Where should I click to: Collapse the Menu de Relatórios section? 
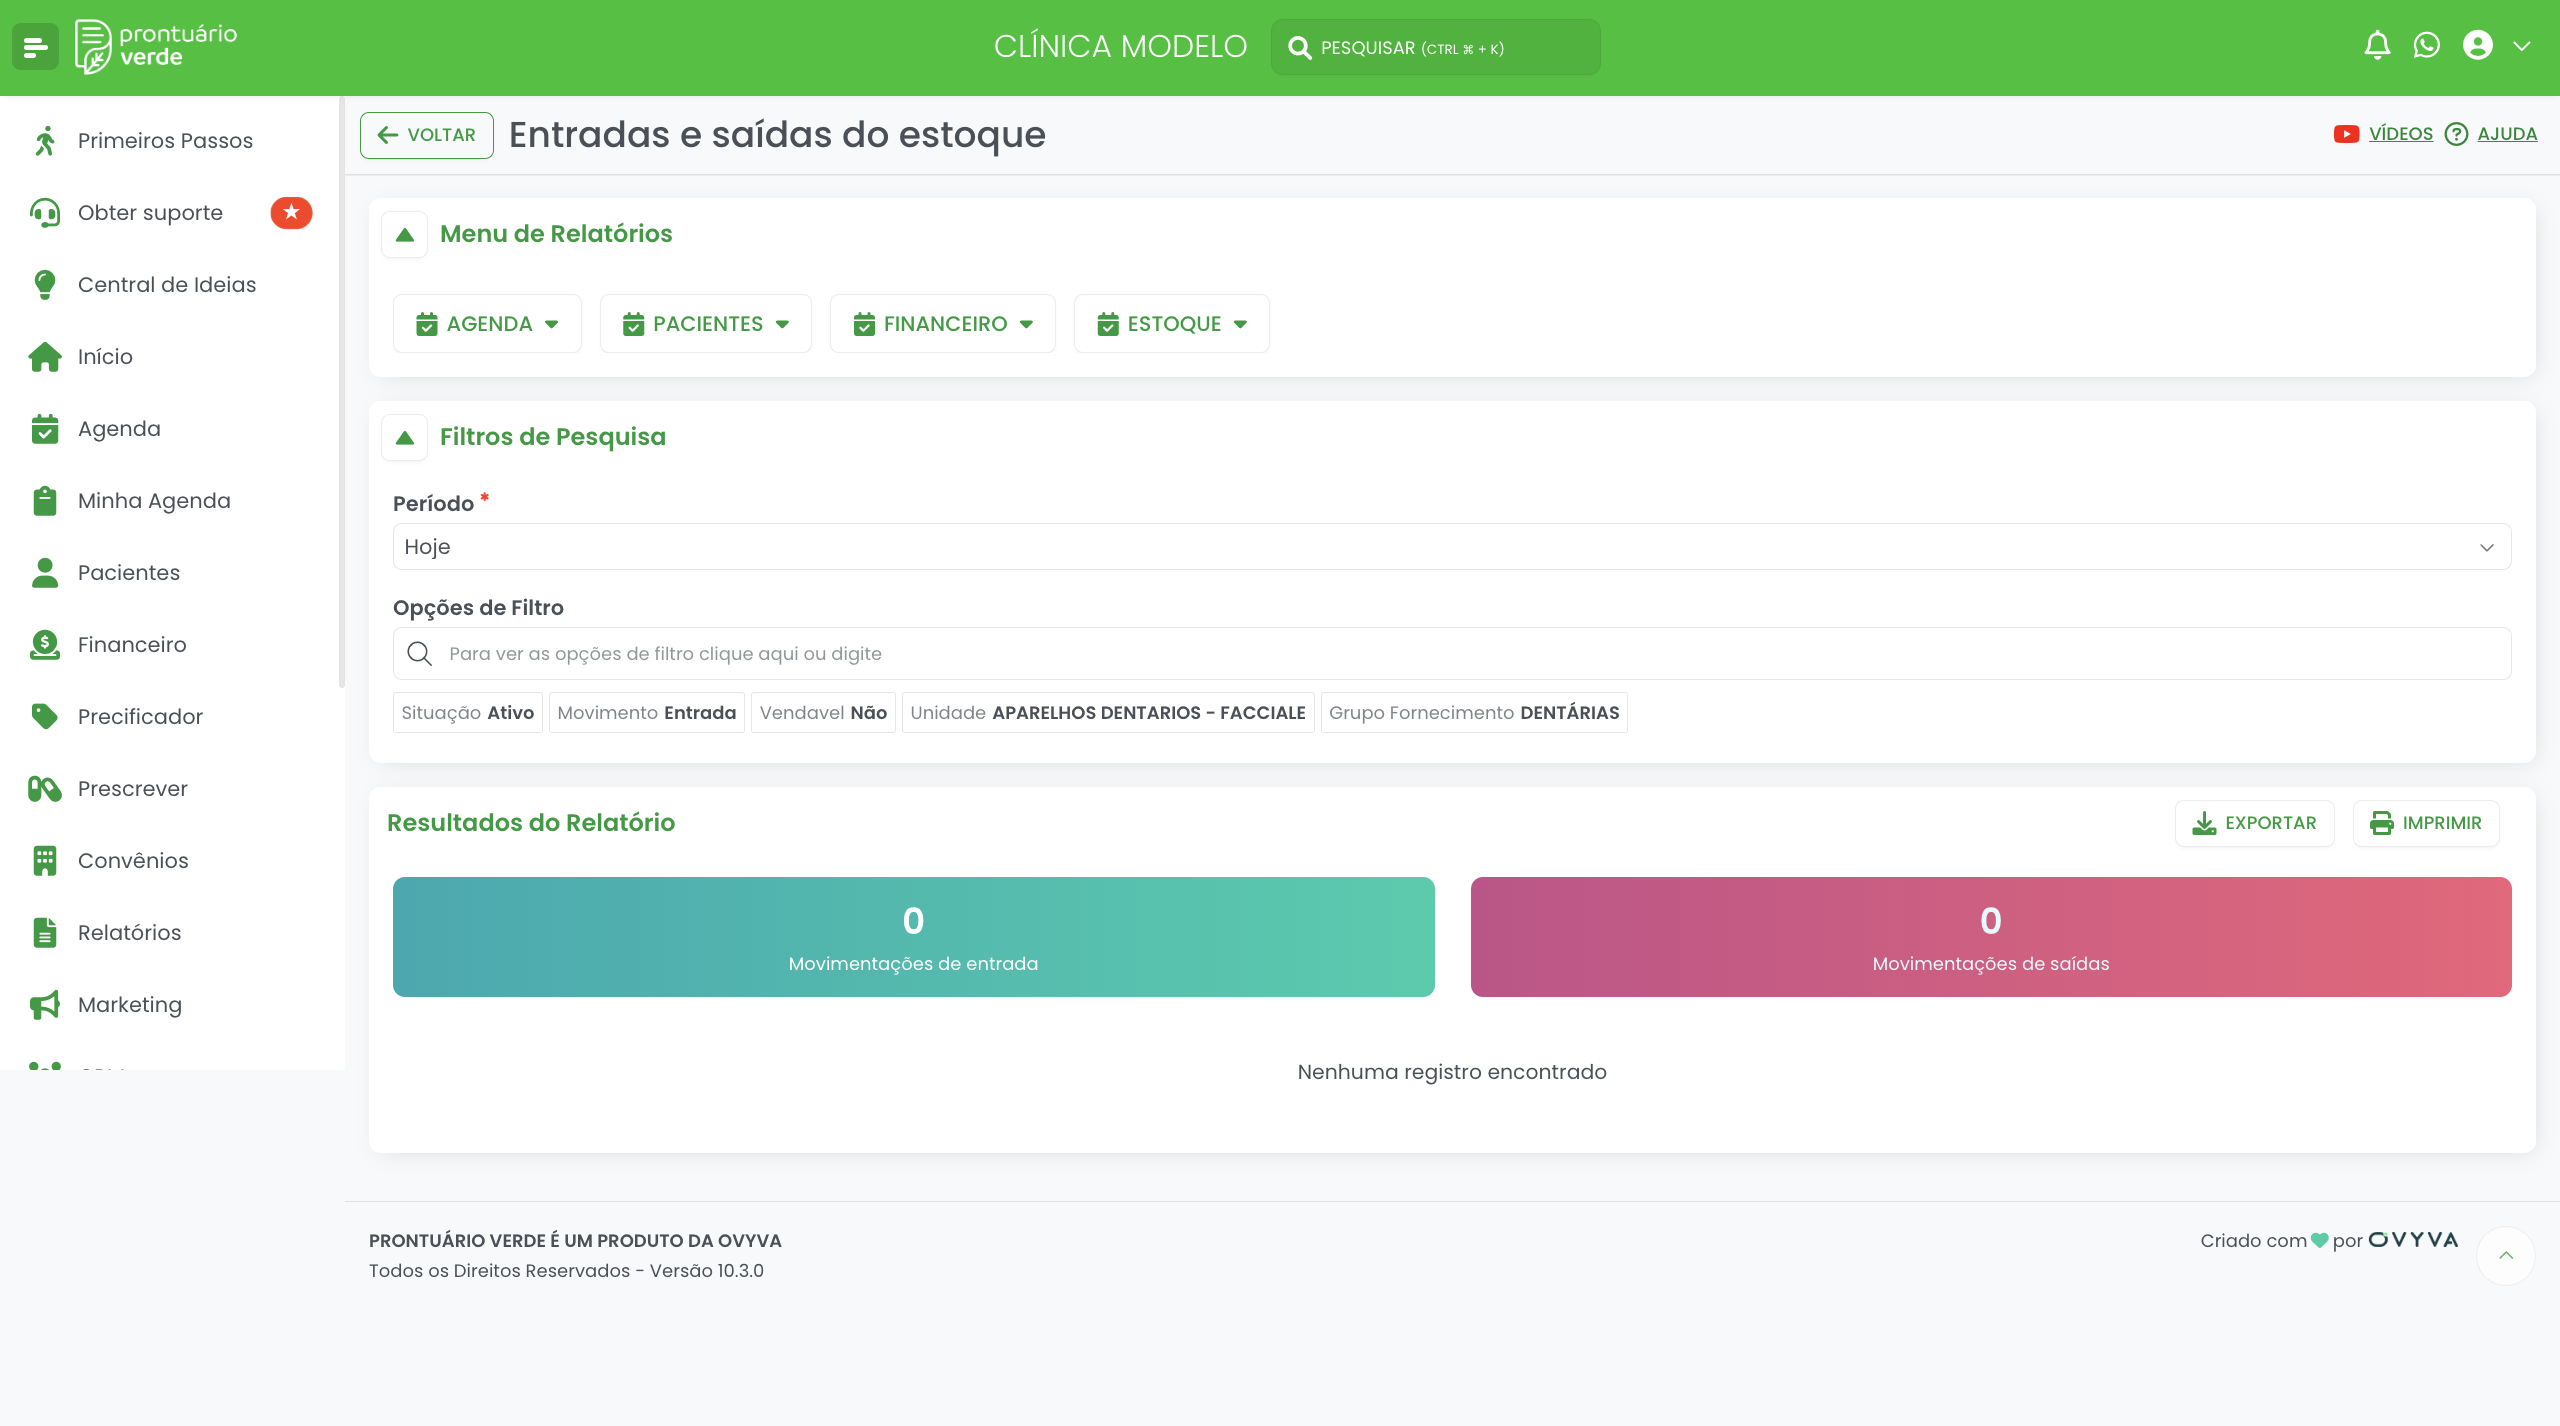point(404,235)
